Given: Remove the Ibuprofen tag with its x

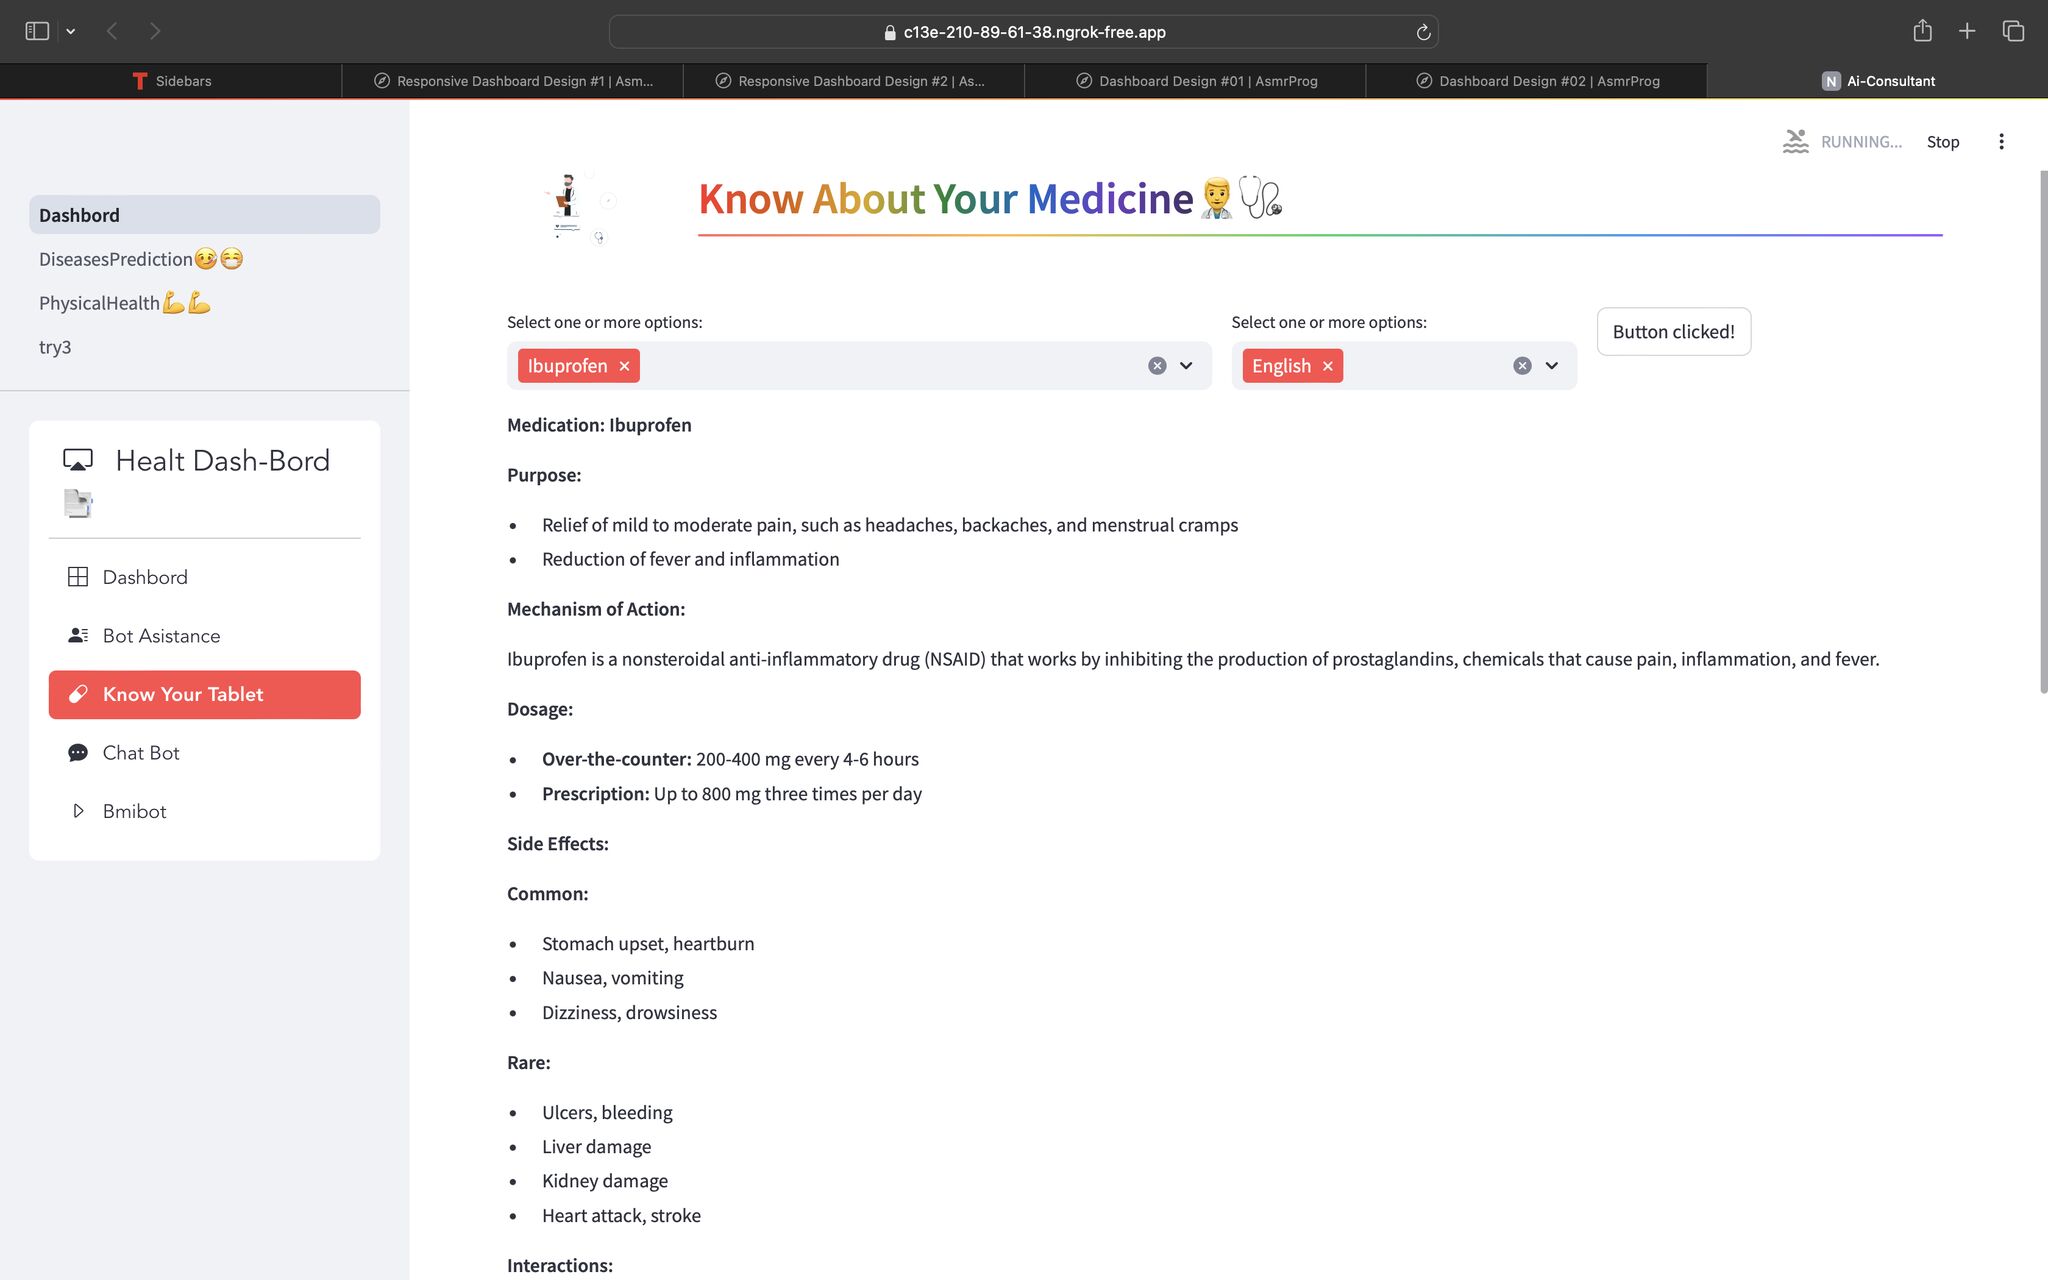Looking at the screenshot, I should pyautogui.click(x=624, y=366).
